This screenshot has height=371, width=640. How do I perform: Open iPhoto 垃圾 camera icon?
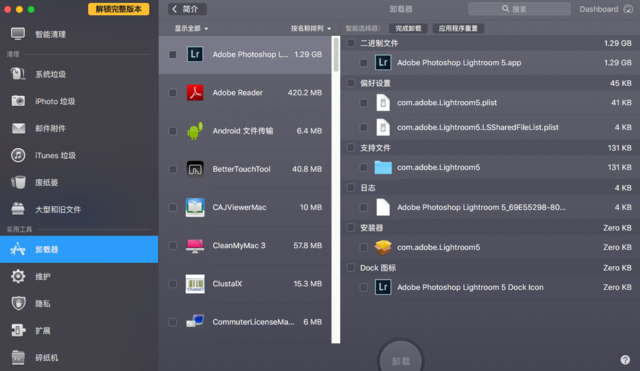click(18, 101)
